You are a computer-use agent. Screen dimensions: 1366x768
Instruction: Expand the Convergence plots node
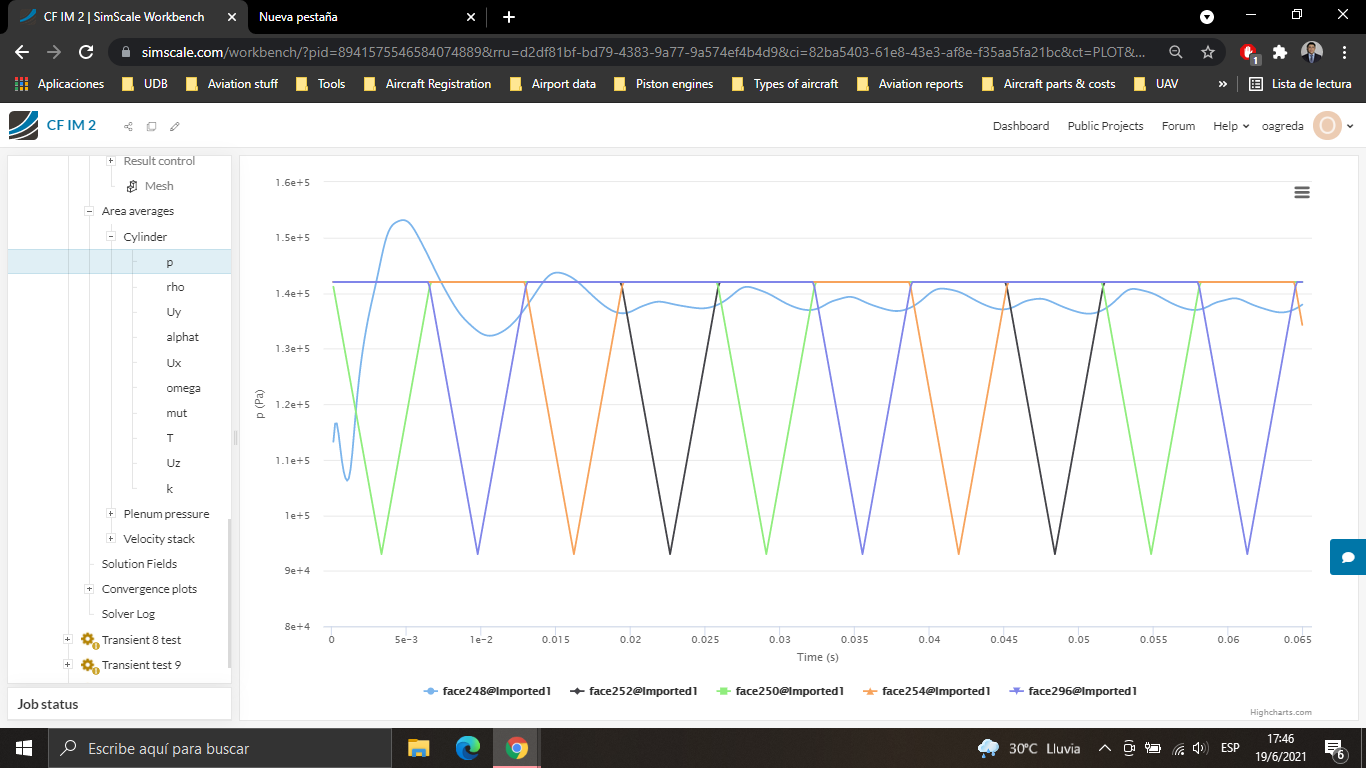tap(89, 589)
